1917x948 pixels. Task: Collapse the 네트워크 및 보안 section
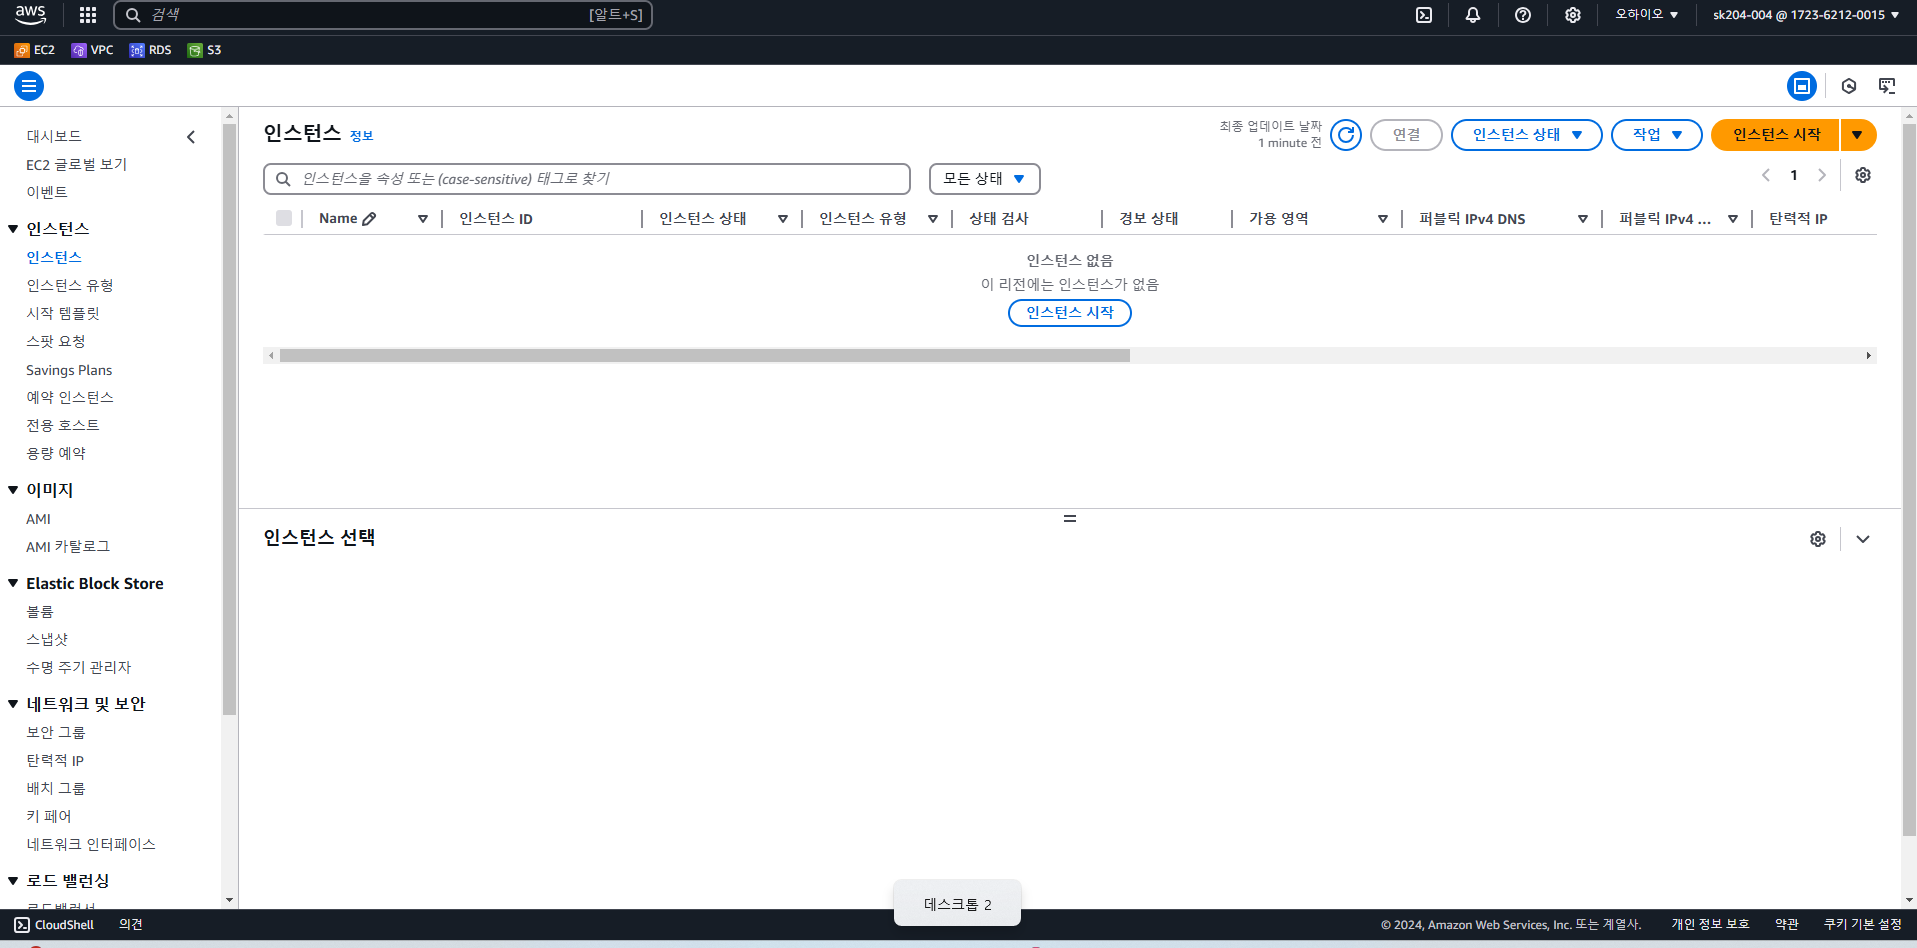[x=13, y=704]
